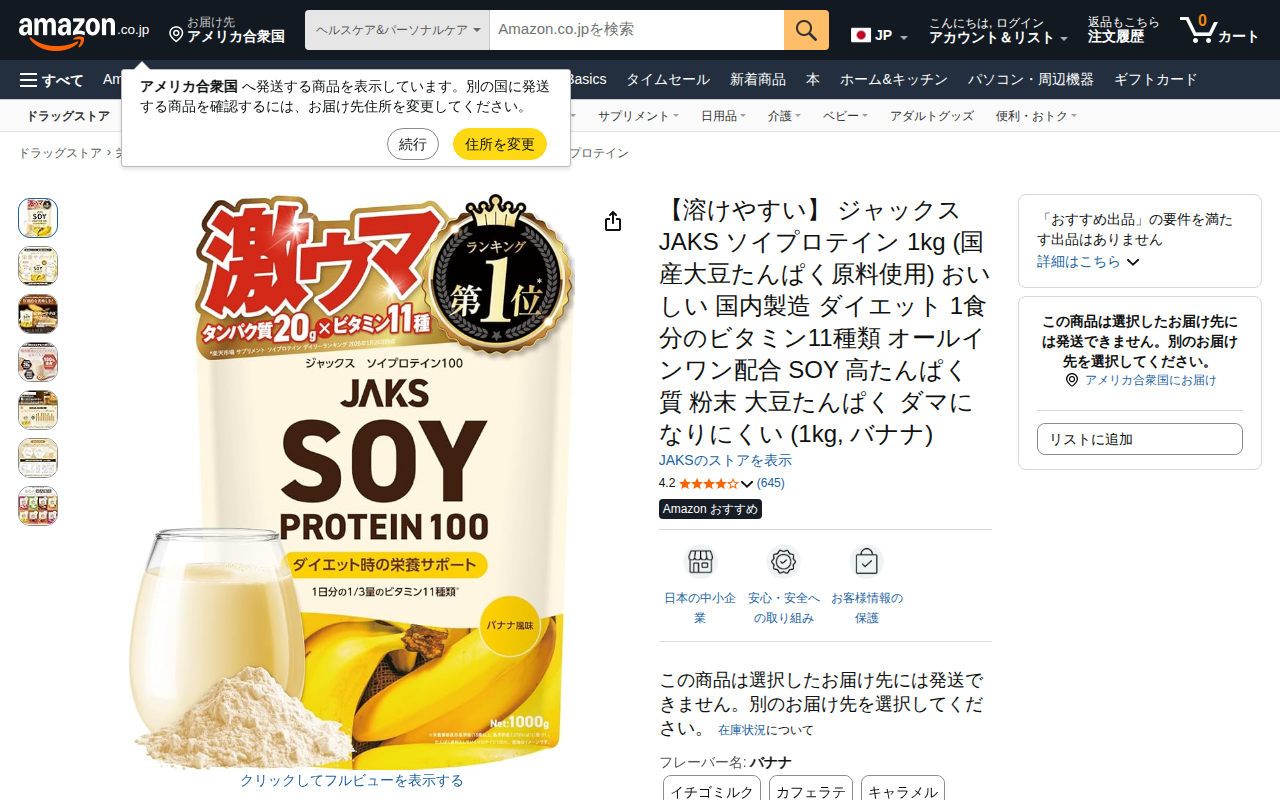The height and width of the screenshot is (800, 1280).
Task: Select the イチゴミルク flavor option
Action: point(712,789)
